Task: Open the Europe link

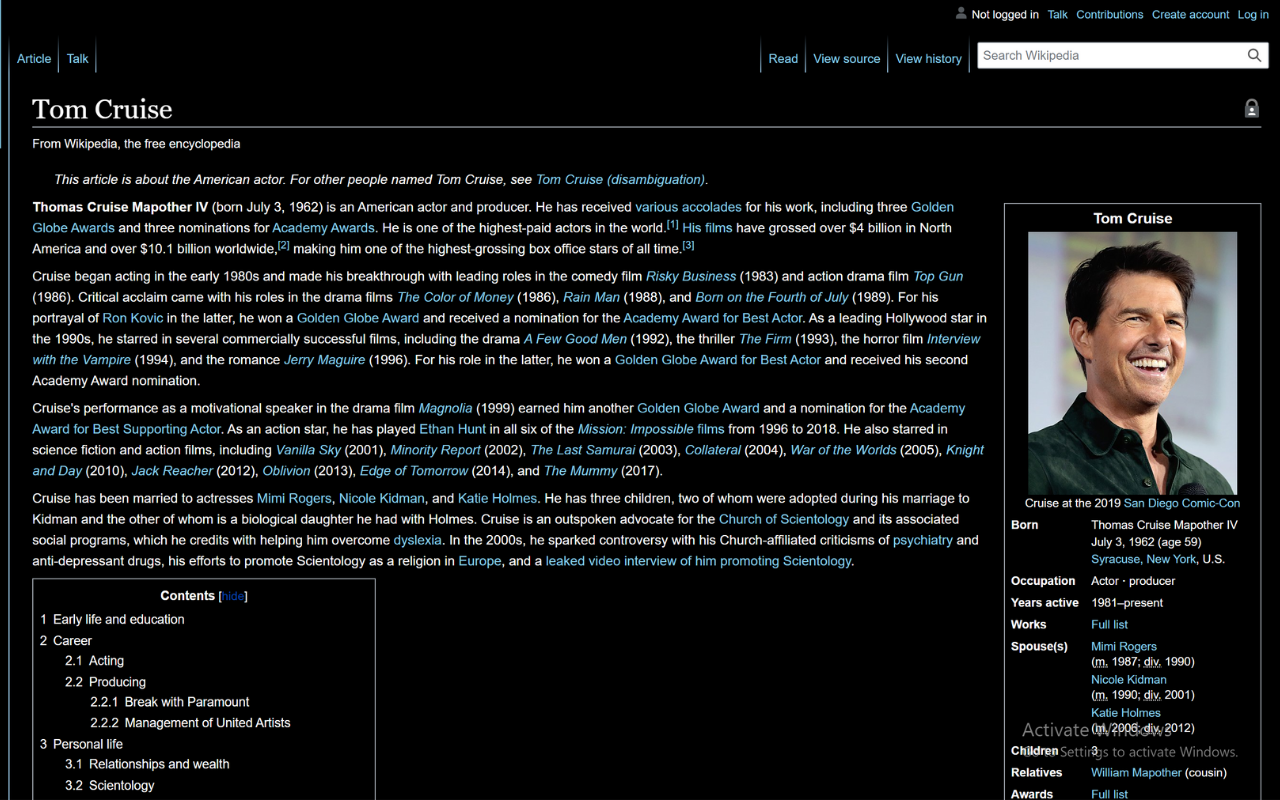Action: click(x=480, y=561)
